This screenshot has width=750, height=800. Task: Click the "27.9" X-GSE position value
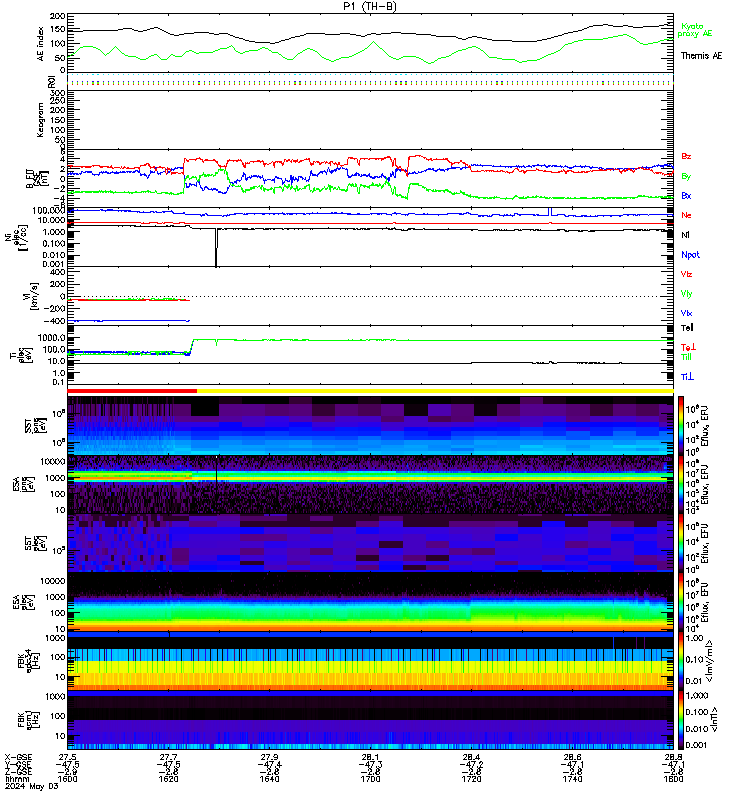tap(269, 758)
